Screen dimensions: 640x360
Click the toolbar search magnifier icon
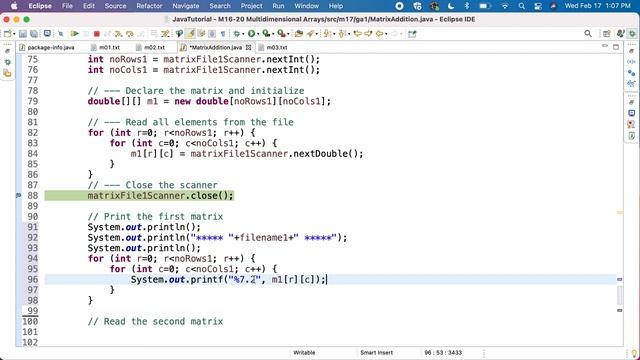[588, 33]
